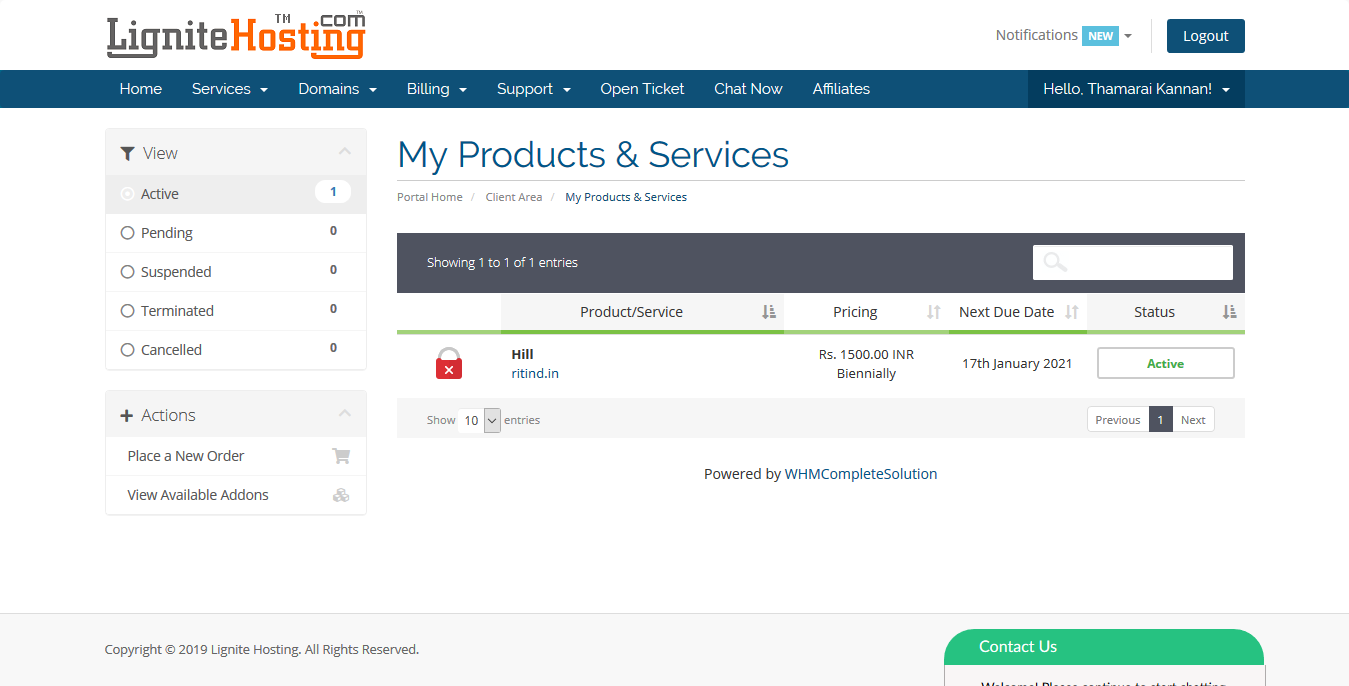
Task: Expand the Domains menu
Action: pyautogui.click(x=338, y=89)
